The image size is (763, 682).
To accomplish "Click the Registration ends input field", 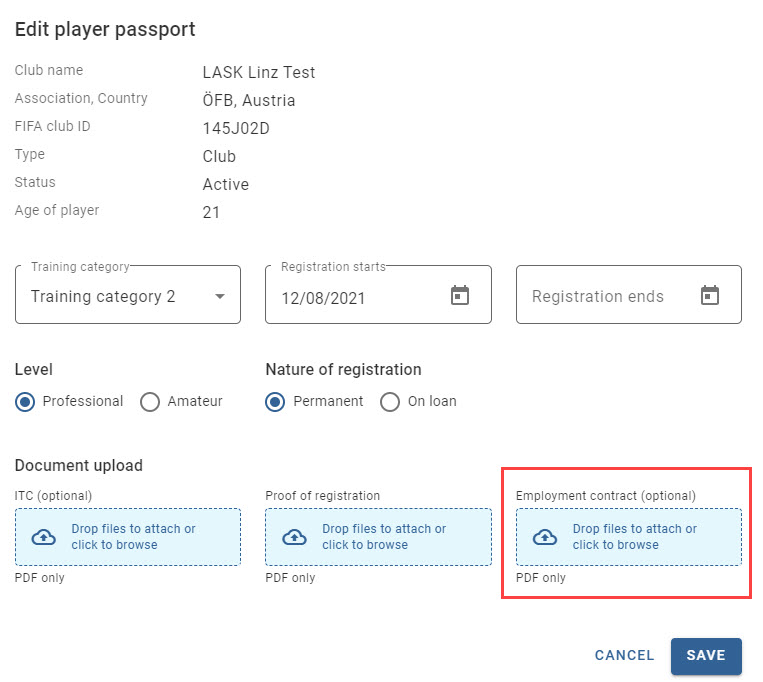I will (629, 294).
